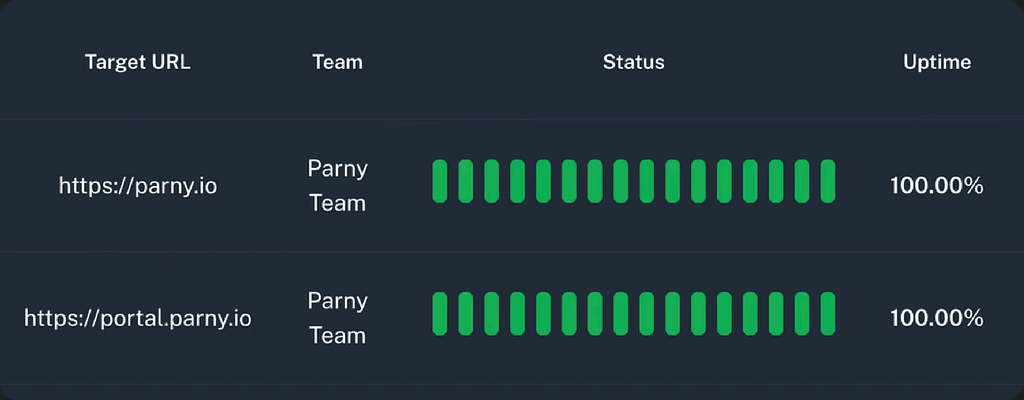This screenshot has height=400, width=1024.
Task: Select last status bar for parny.io
Action: [x=828, y=181]
